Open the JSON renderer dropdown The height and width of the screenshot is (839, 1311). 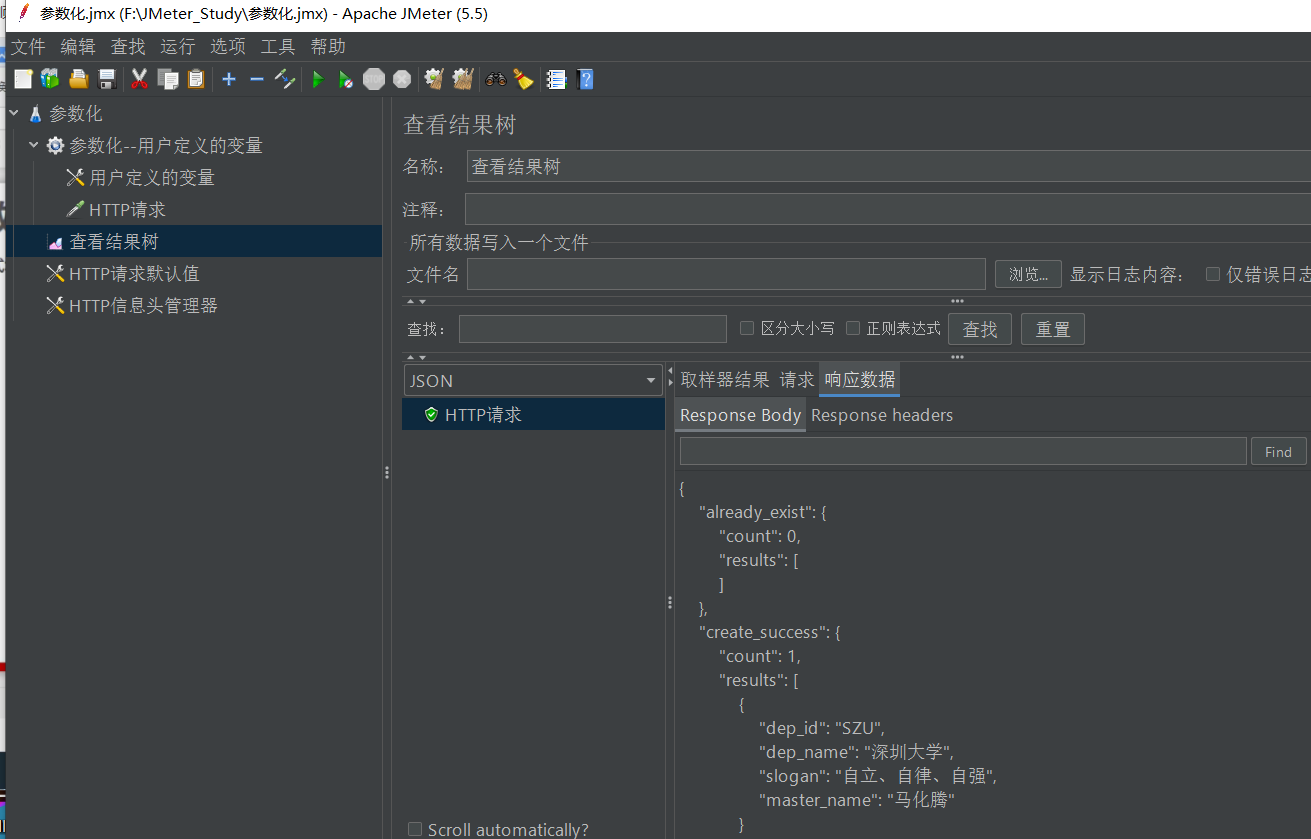(x=532, y=380)
